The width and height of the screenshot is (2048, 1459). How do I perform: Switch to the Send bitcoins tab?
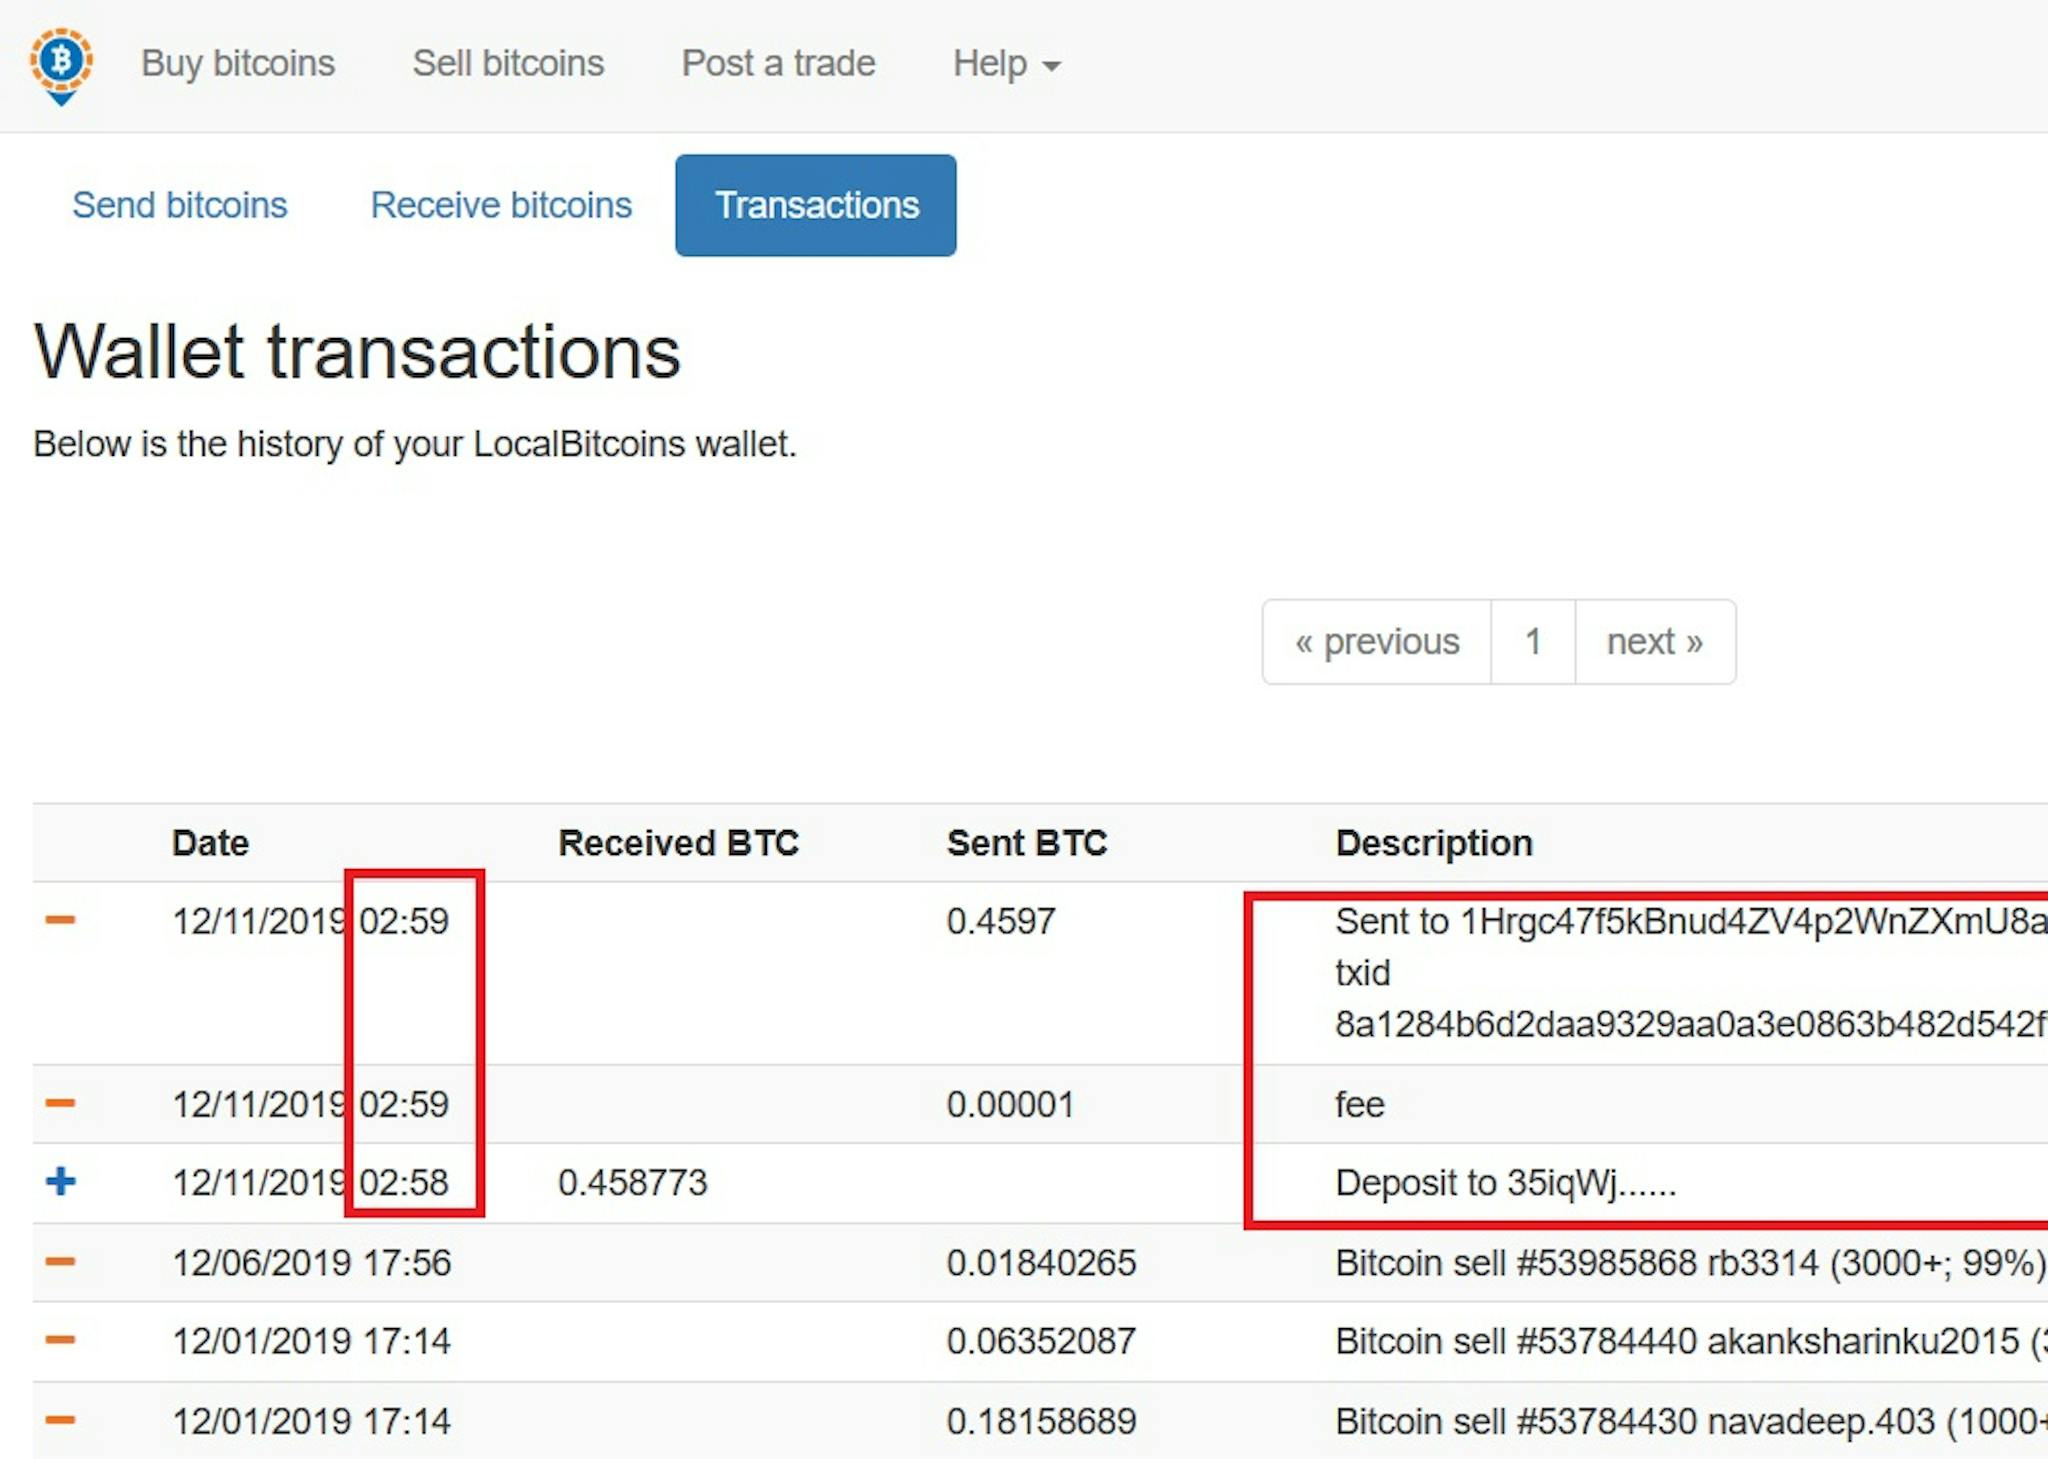(x=180, y=205)
